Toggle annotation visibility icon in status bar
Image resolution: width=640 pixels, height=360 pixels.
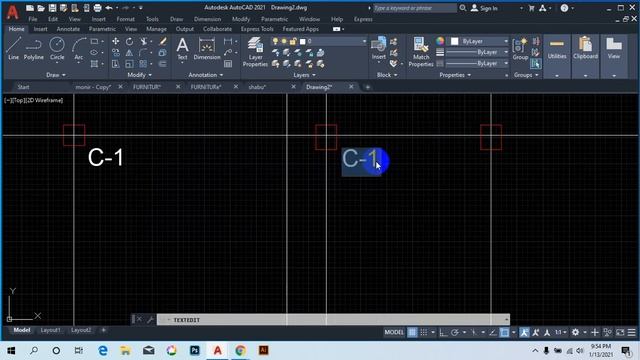[524, 332]
